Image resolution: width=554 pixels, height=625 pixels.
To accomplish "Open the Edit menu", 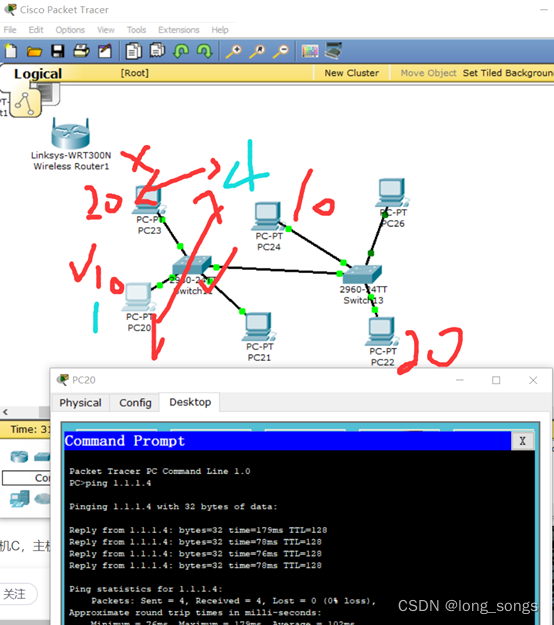I will pos(36,30).
